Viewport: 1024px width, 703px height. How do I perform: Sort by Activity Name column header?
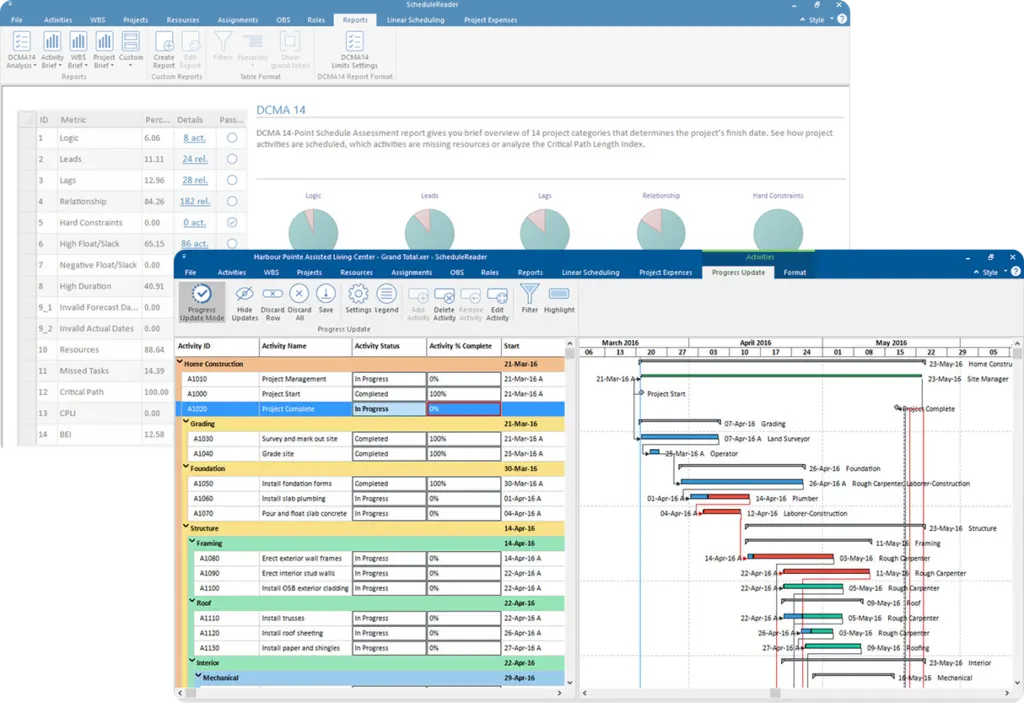pyautogui.click(x=304, y=346)
